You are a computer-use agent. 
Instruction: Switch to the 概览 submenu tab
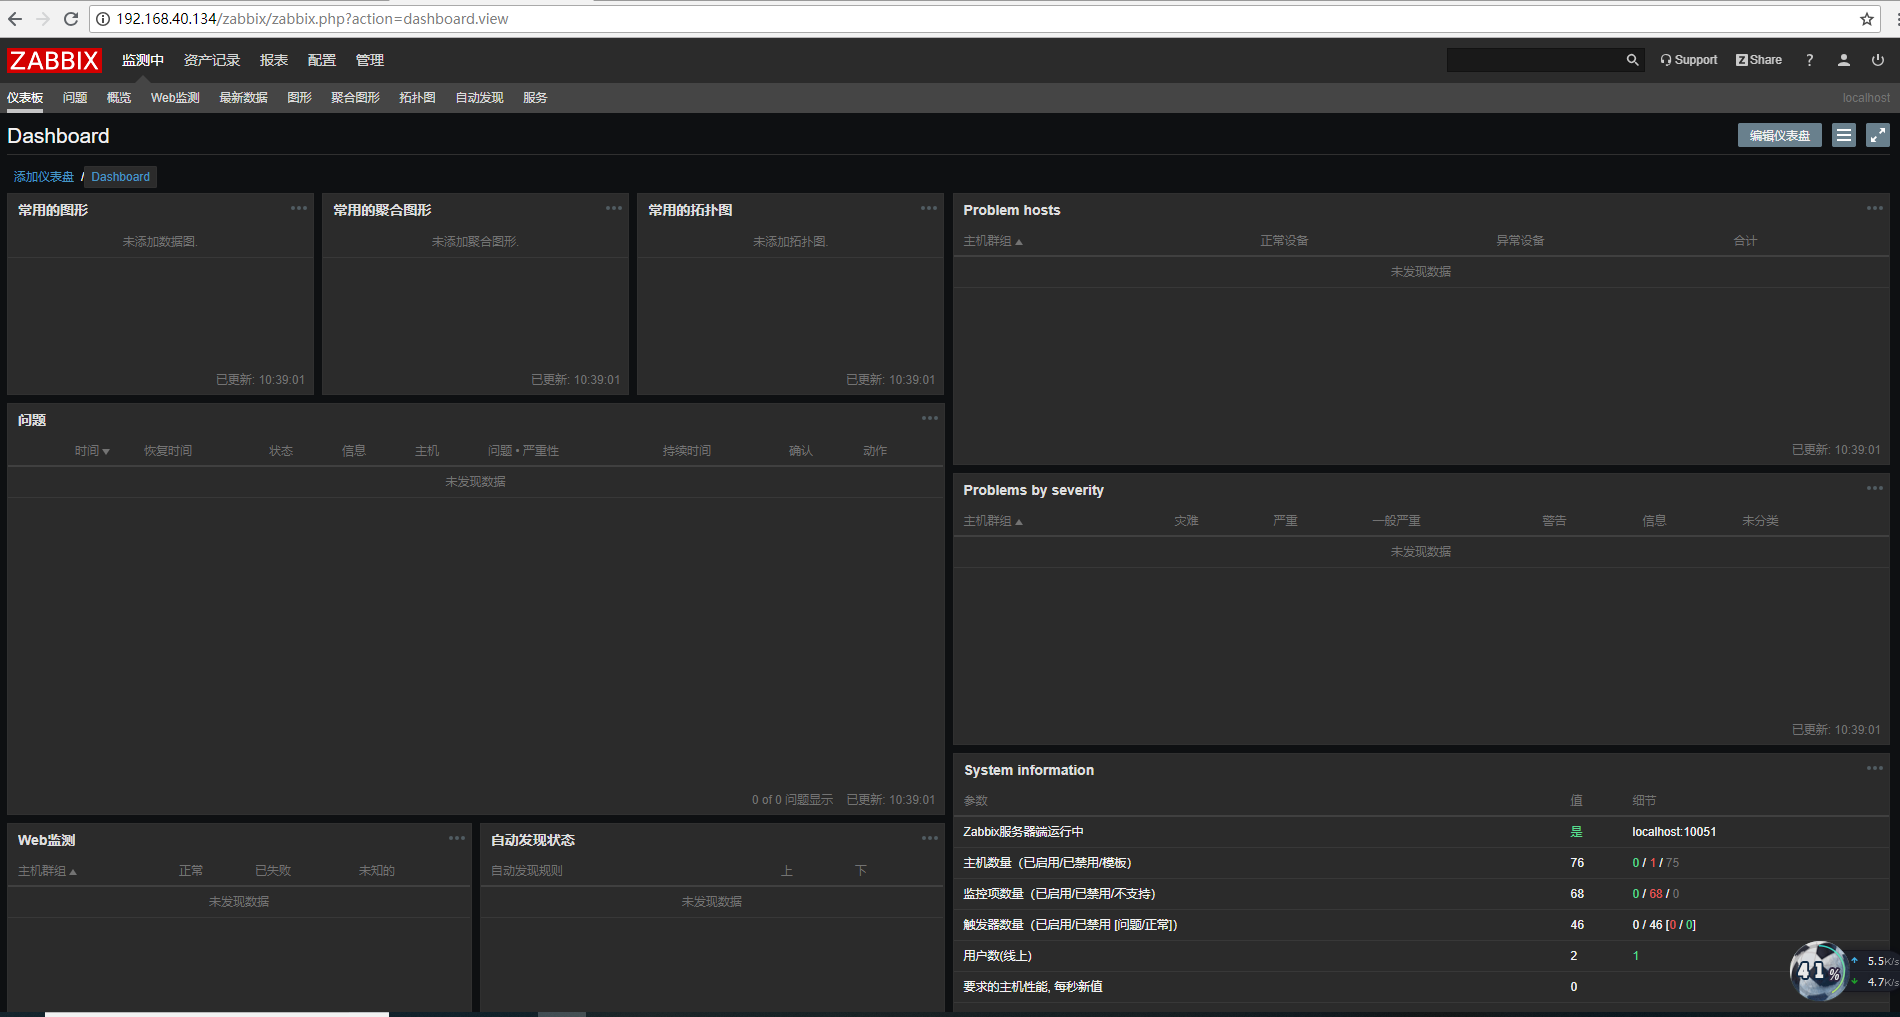[x=119, y=98]
